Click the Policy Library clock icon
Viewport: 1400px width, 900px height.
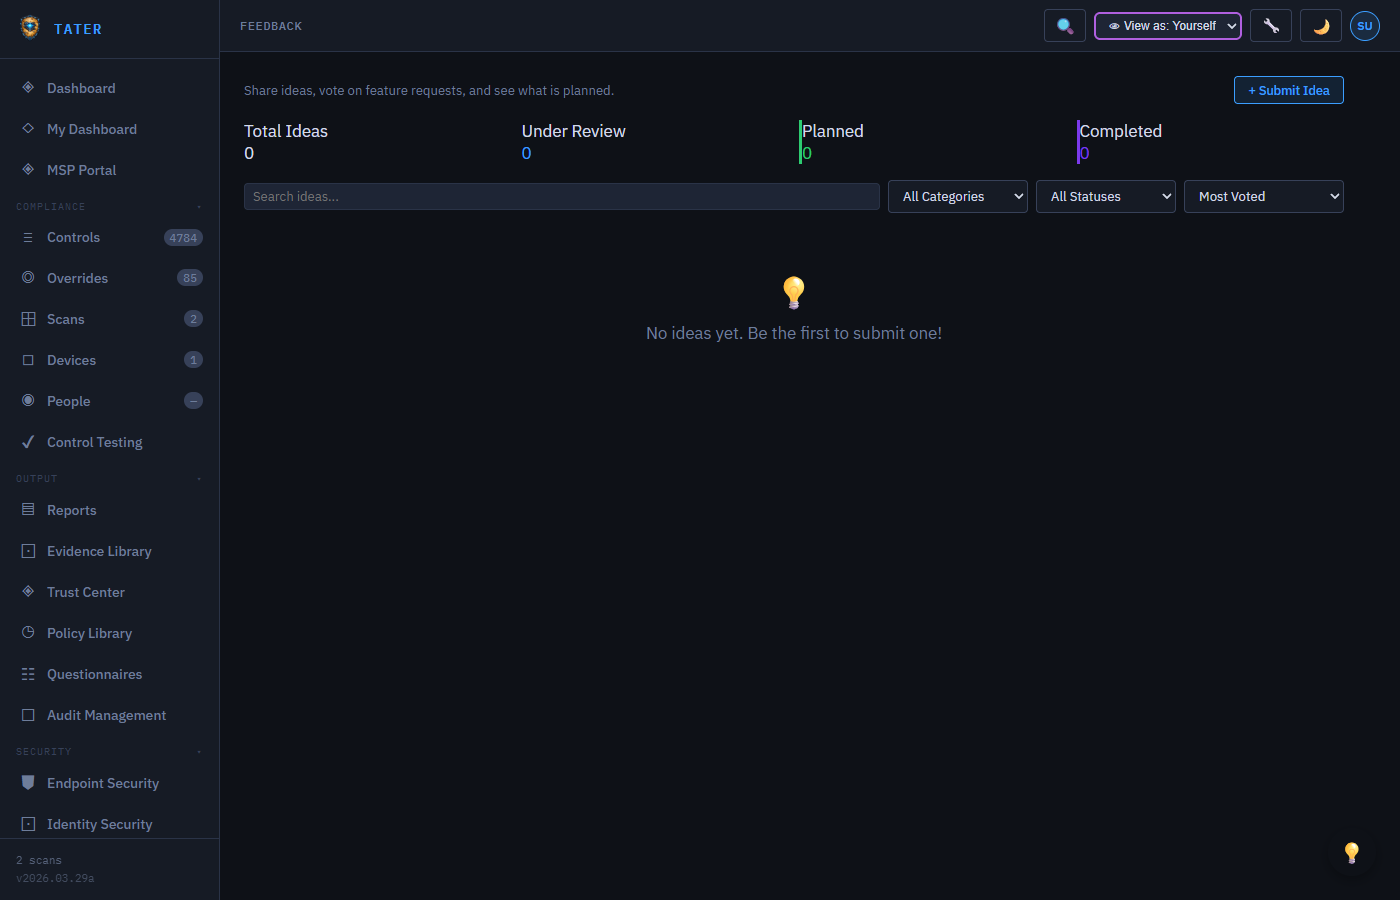click(x=28, y=633)
